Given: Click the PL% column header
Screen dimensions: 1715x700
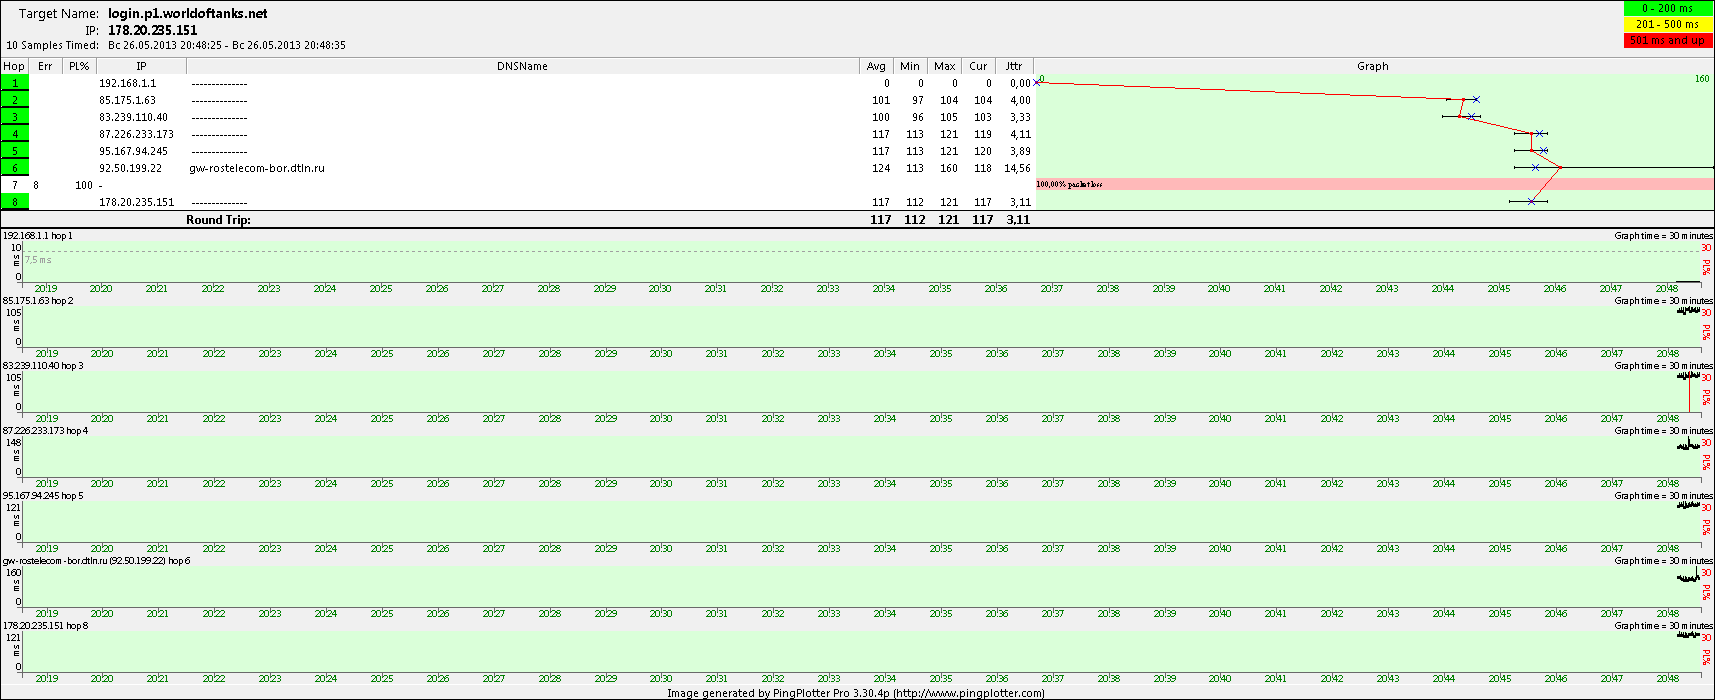Looking at the screenshot, I should pyautogui.click(x=79, y=66).
